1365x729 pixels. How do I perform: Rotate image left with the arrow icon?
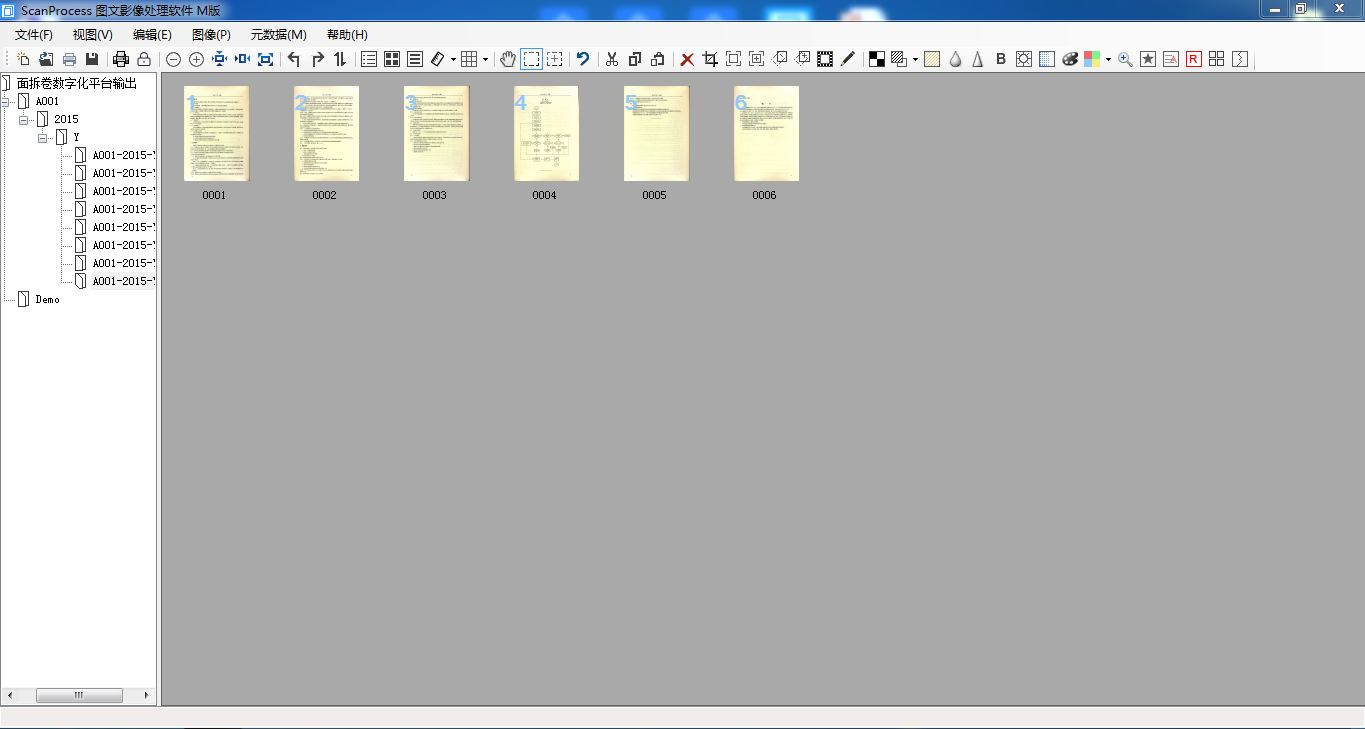coord(294,59)
